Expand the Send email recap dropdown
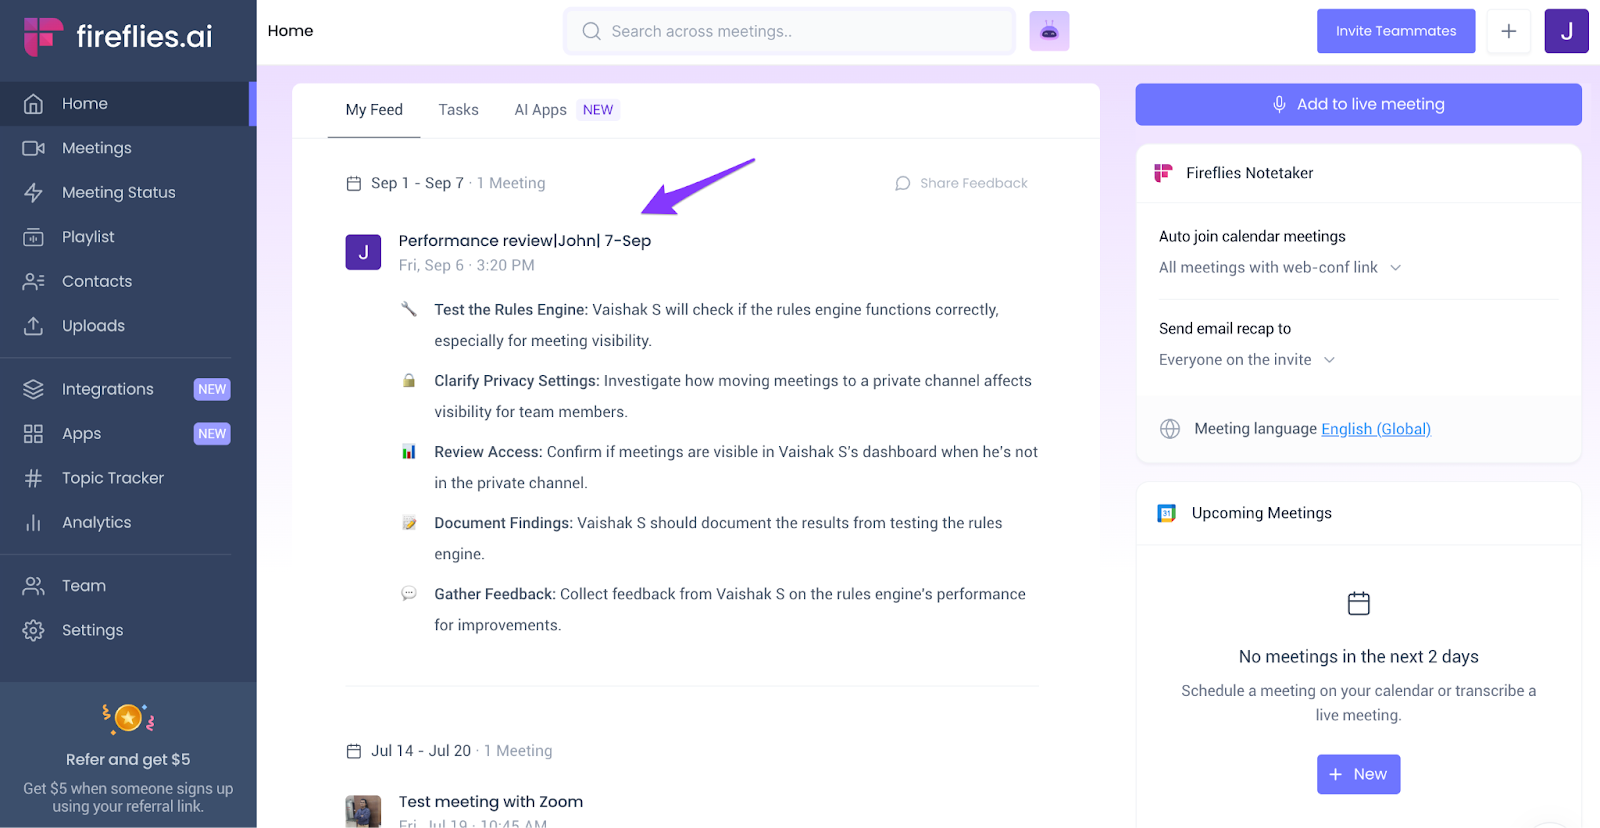This screenshot has width=1600, height=828. click(1247, 360)
